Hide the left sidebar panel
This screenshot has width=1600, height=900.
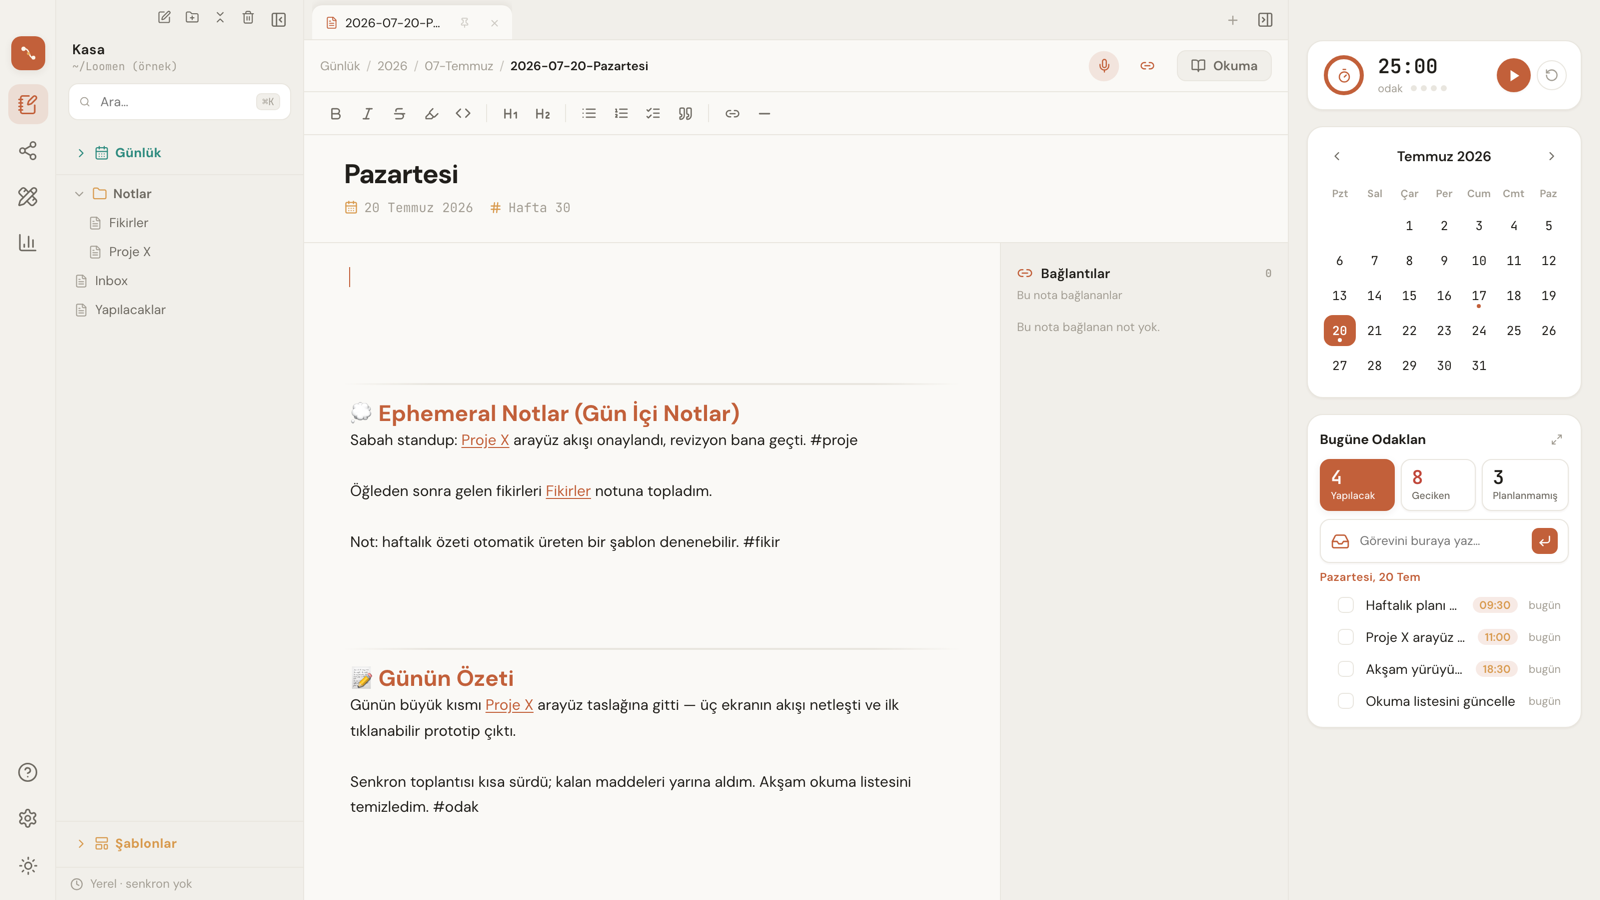pyautogui.click(x=279, y=19)
